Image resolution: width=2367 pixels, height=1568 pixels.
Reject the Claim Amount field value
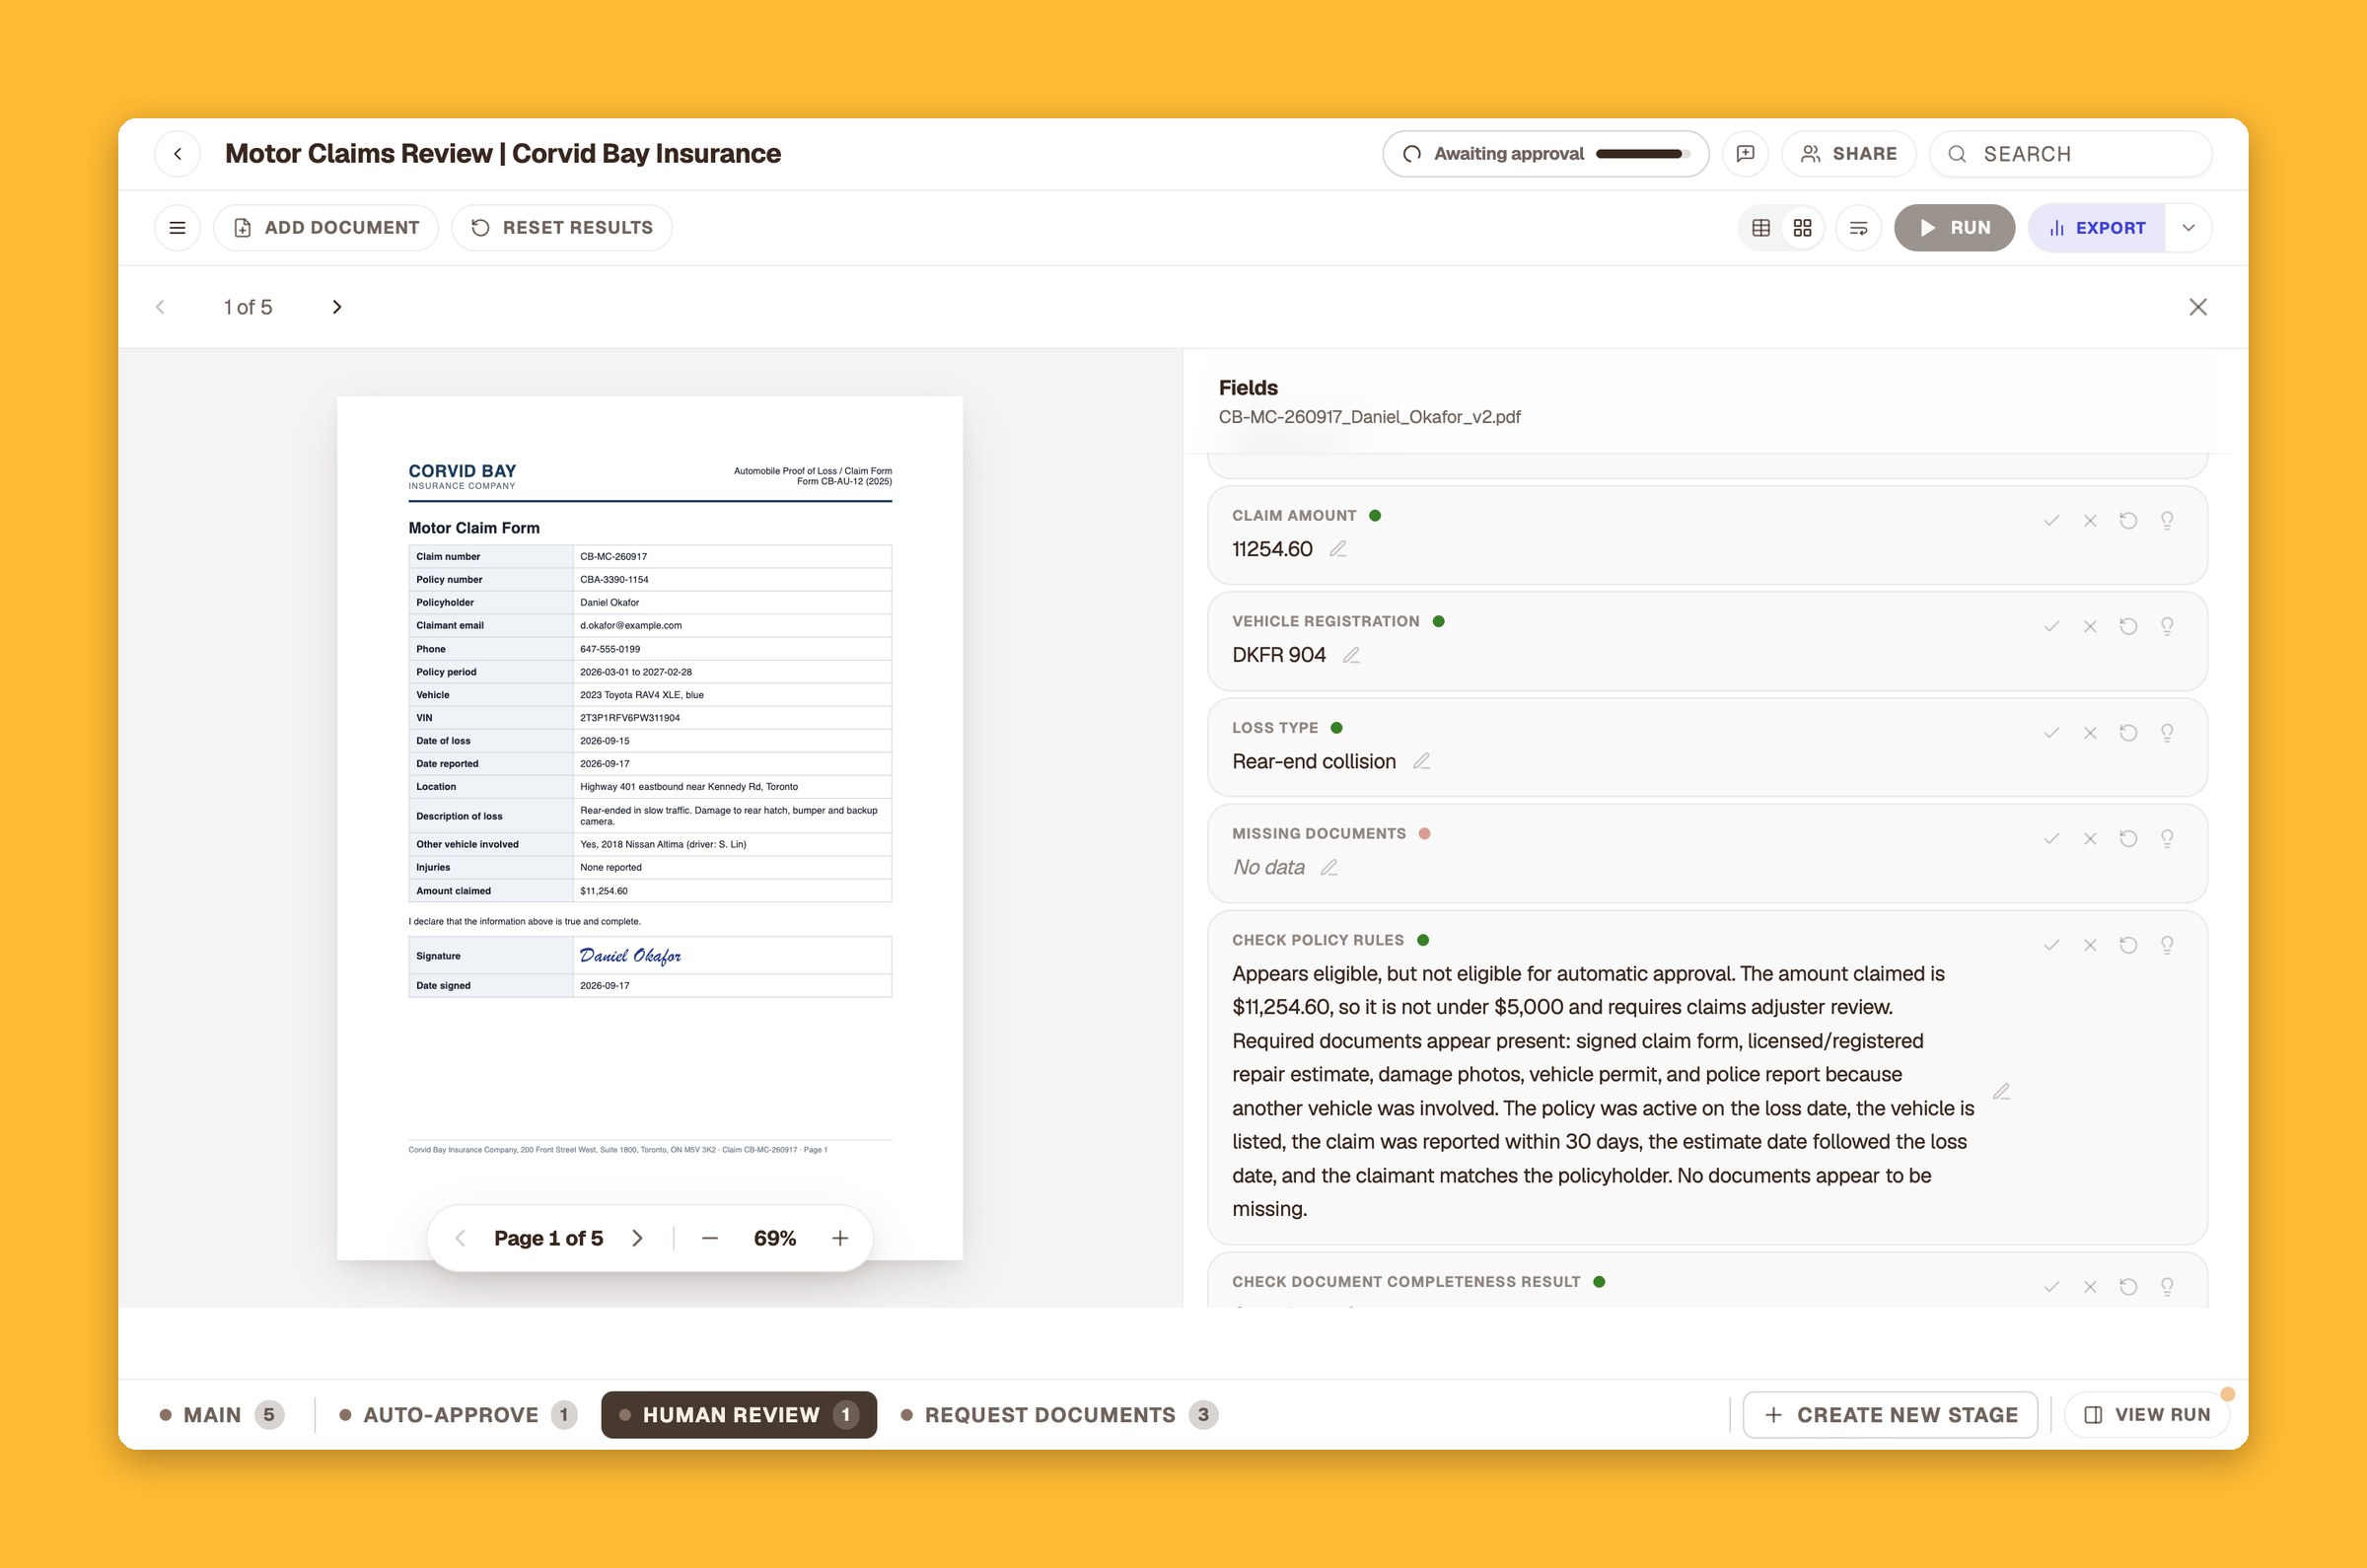[2089, 520]
